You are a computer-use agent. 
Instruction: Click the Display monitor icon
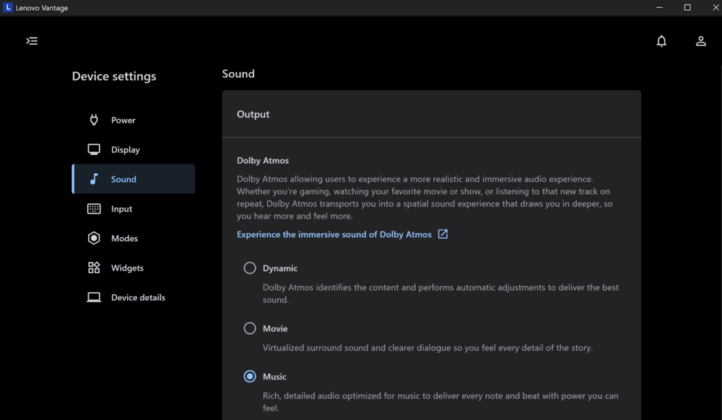point(94,149)
